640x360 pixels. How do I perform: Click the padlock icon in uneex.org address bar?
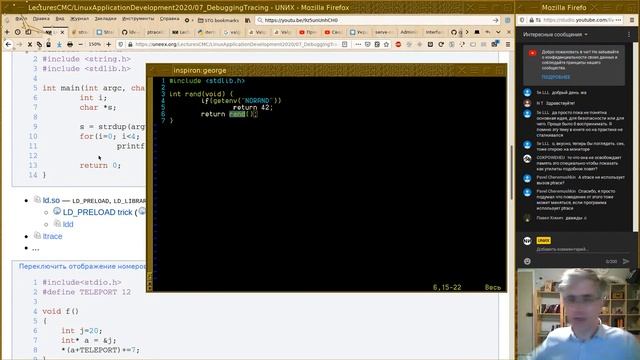(130, 44)
